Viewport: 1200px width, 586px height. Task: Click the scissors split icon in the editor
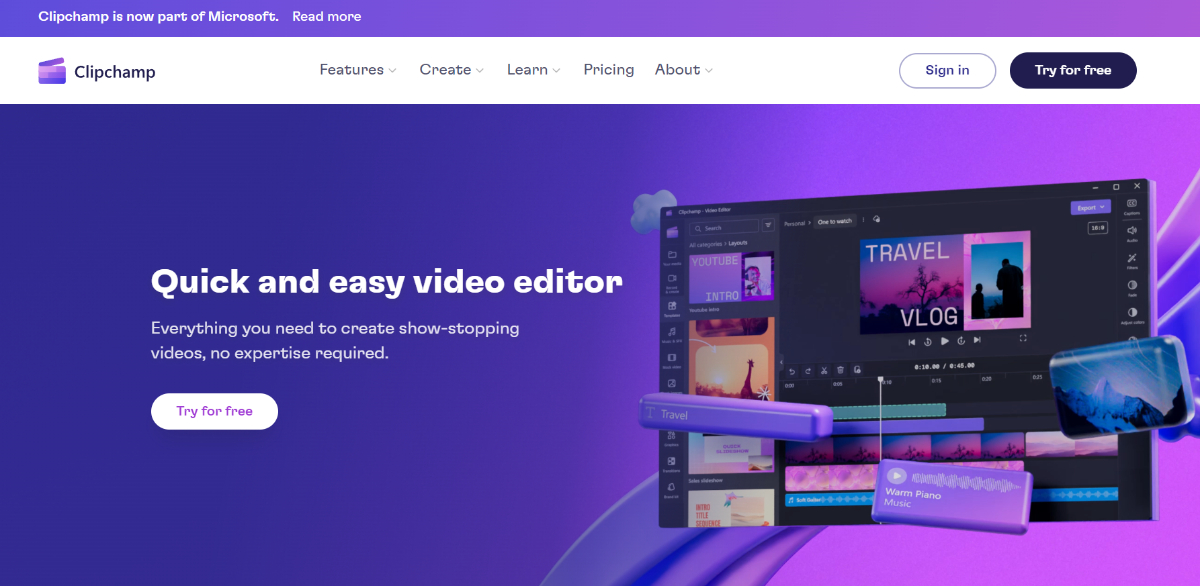click(823, 371)
